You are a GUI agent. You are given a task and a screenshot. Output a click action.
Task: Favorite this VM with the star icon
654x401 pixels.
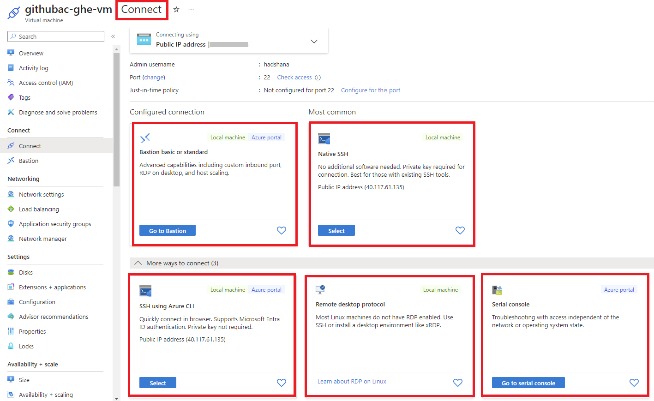(176, 9)
